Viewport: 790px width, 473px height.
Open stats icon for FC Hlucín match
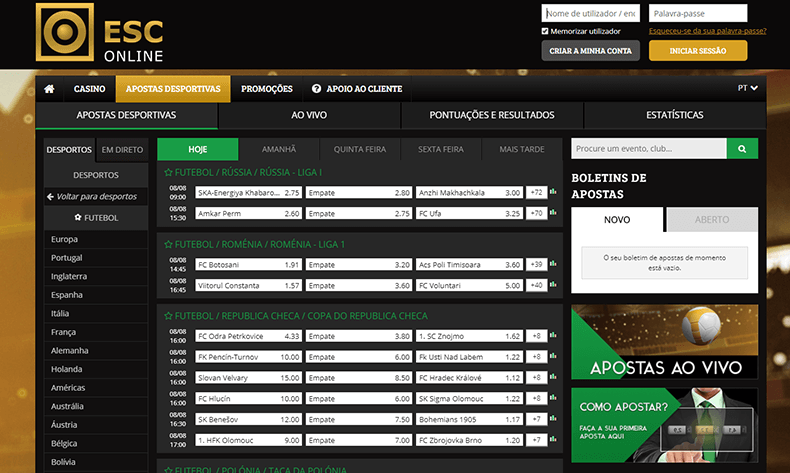coord(553,398)
